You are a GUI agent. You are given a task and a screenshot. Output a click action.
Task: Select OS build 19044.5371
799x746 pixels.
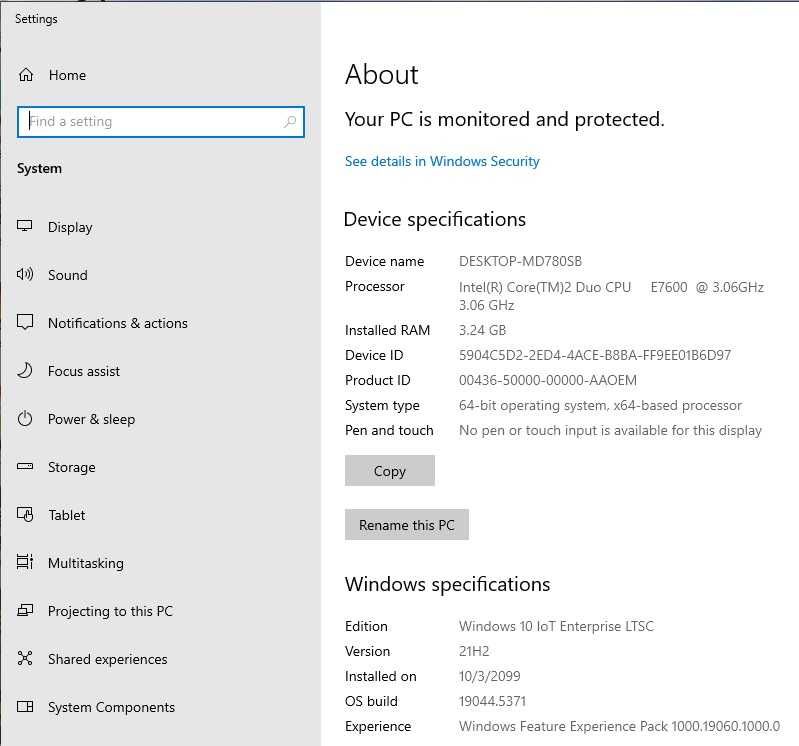pyautogui.click(x=492, y=701)
